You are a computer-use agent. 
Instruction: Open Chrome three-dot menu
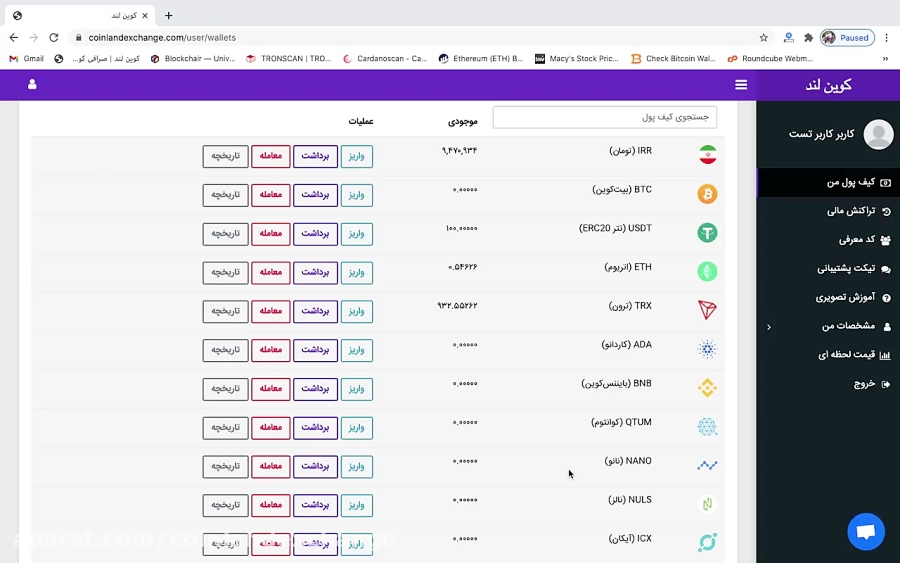click(886, 37)
